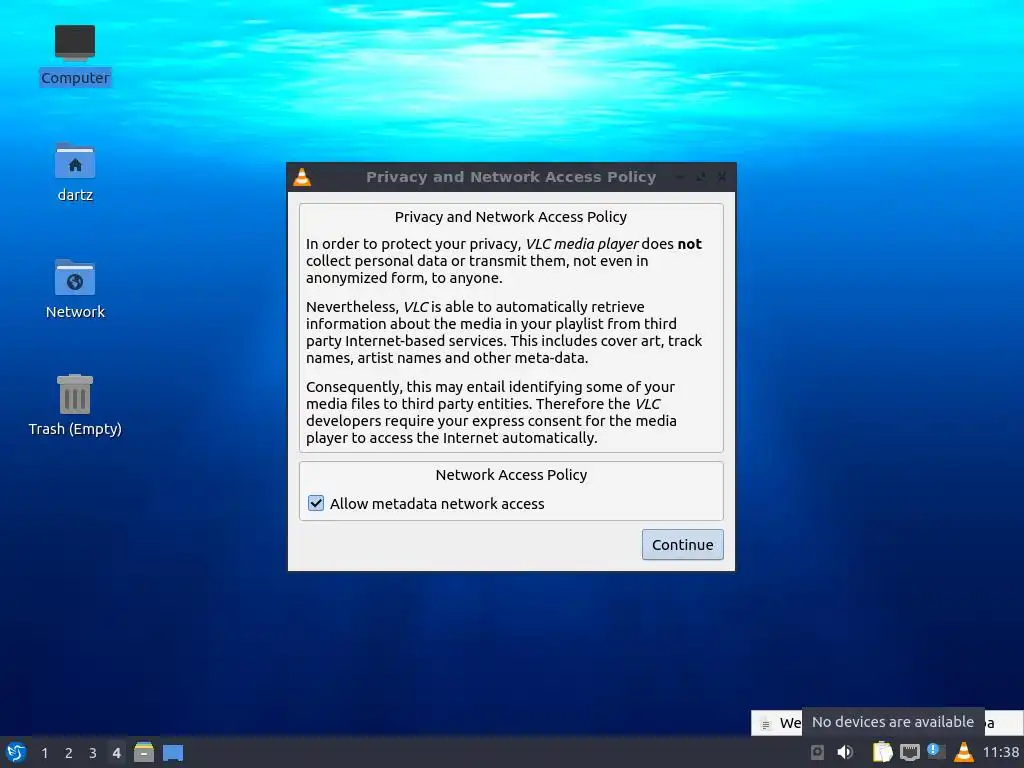The image size is (1024, 768).
Task: Open removable devices tray icon
Action: coord(817,752)
